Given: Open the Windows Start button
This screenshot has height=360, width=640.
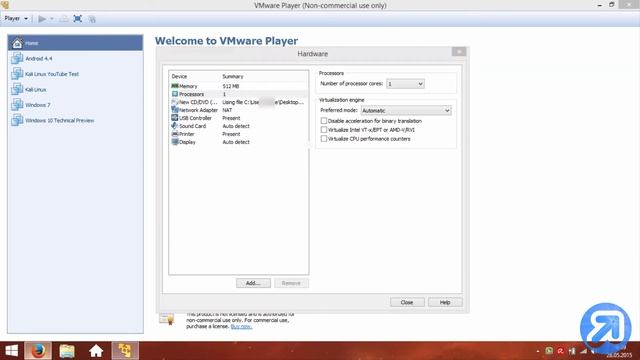Looking at the screenshot, I should pos(11,351).
